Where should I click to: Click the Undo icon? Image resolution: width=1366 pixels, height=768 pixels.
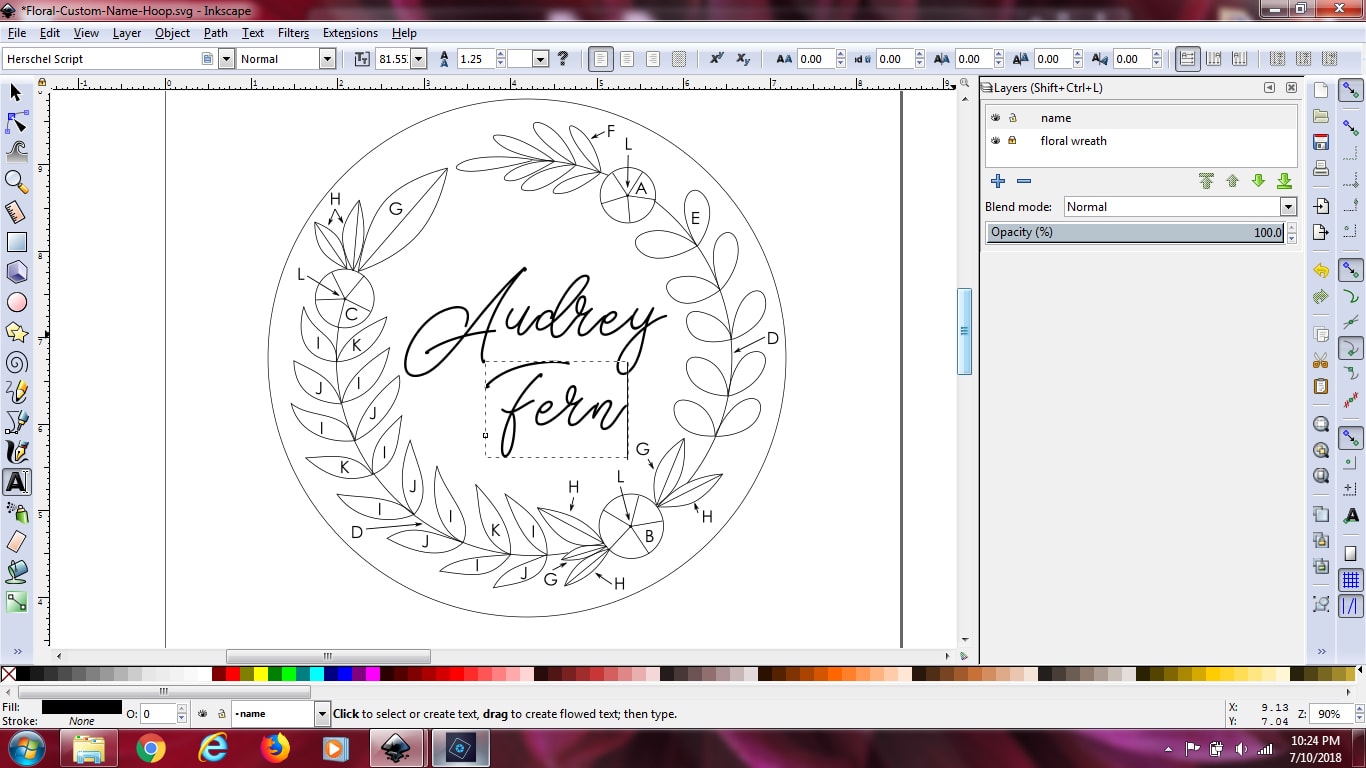click(x=1321, y=271)
